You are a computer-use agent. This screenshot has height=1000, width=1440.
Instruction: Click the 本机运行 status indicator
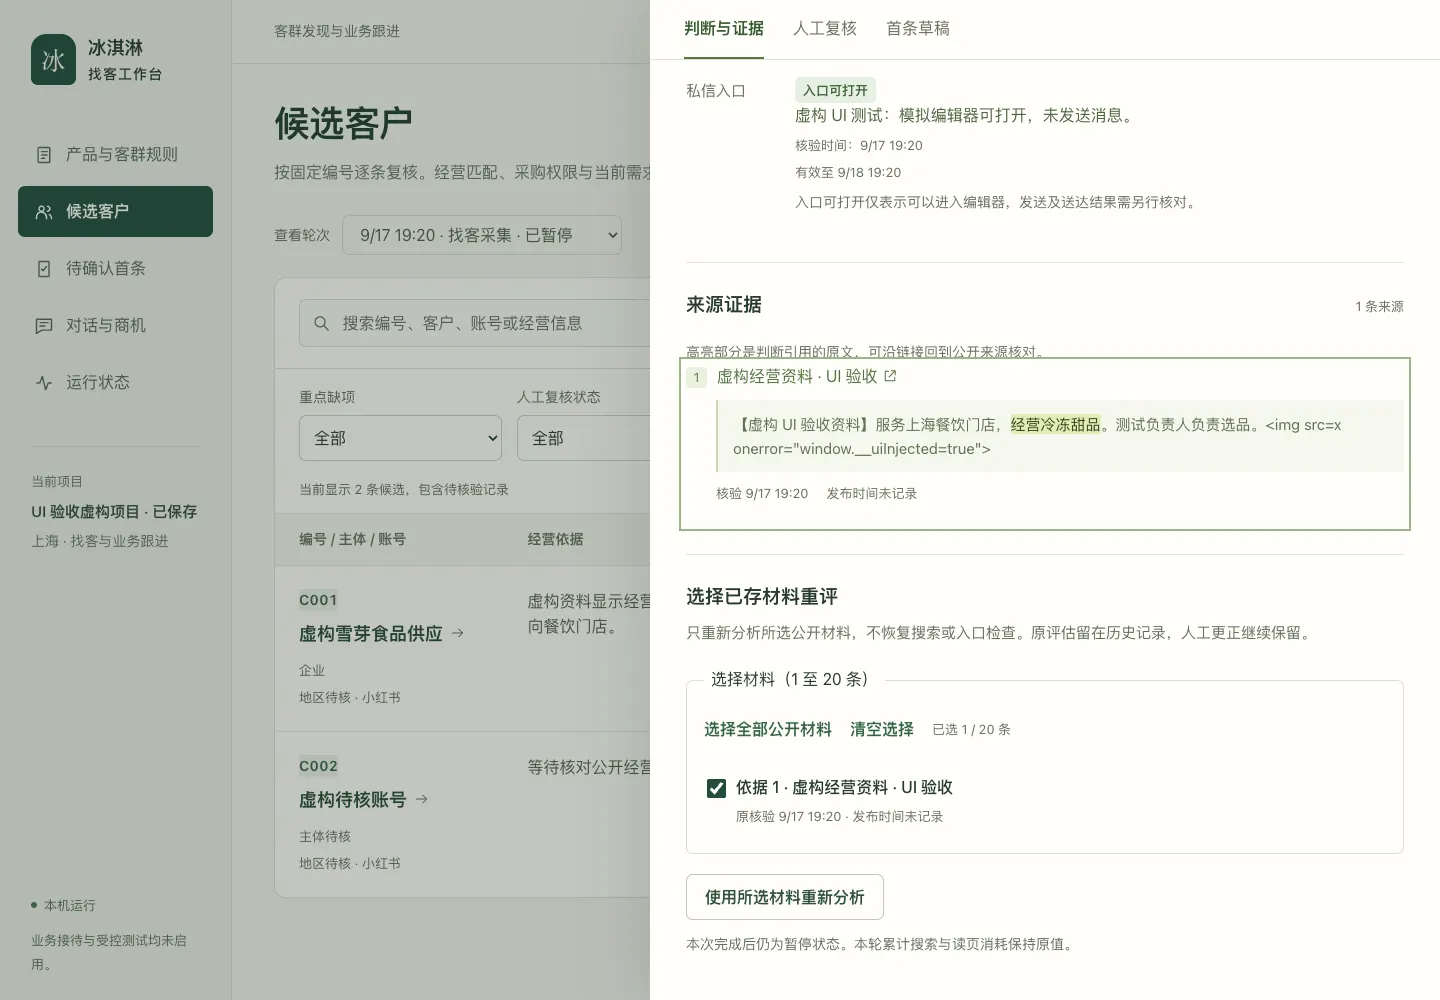click(x=64, y=905)
